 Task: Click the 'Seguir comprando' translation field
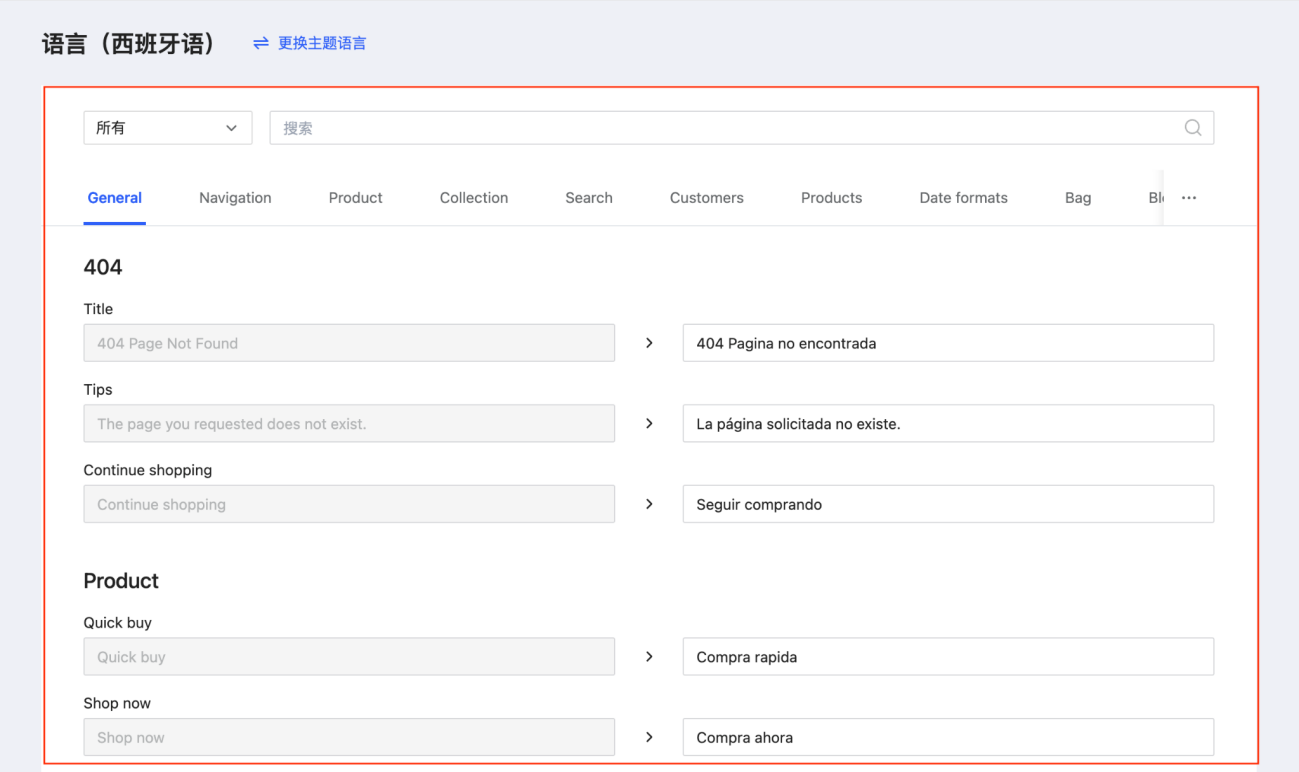(947, 504)
